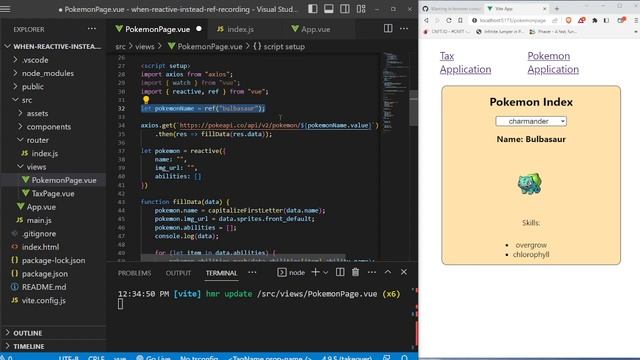Open App.vue file in the explorer tree
Image resolution: width=640 pixels, height=360 pixels.
[x=53, y=207]
